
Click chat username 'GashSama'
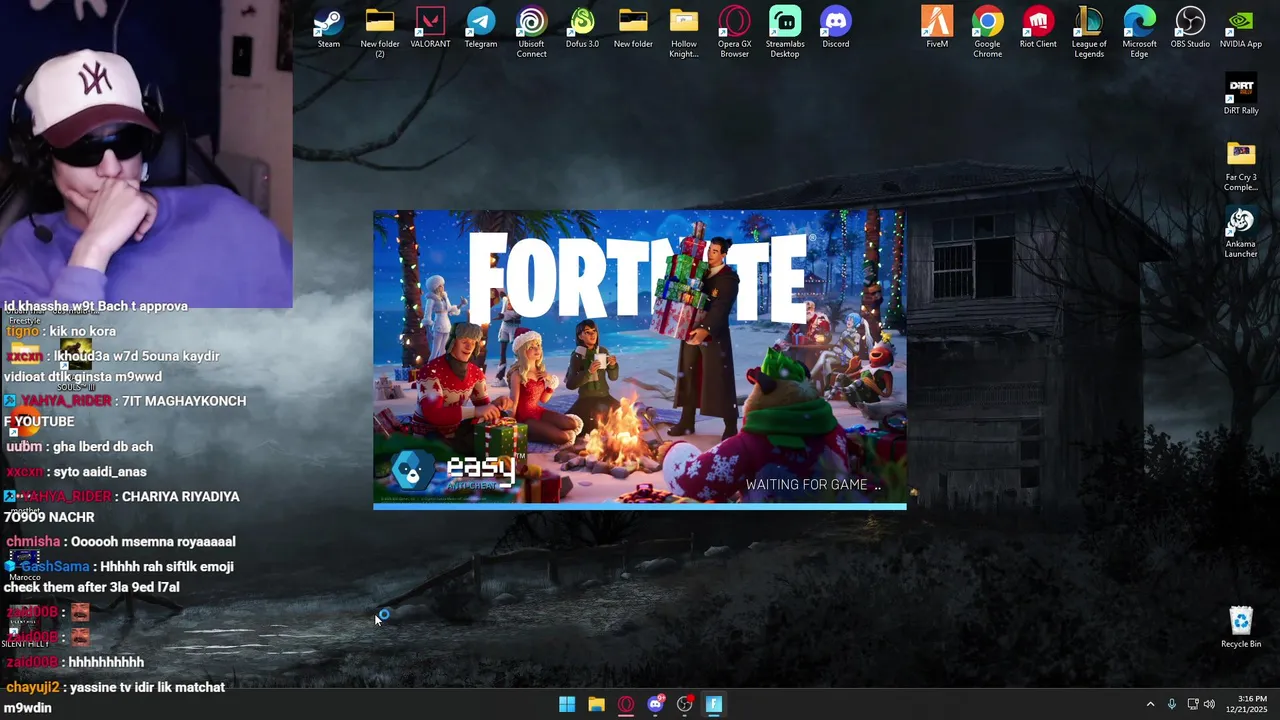pyautogui.click(x=55, y=566)
